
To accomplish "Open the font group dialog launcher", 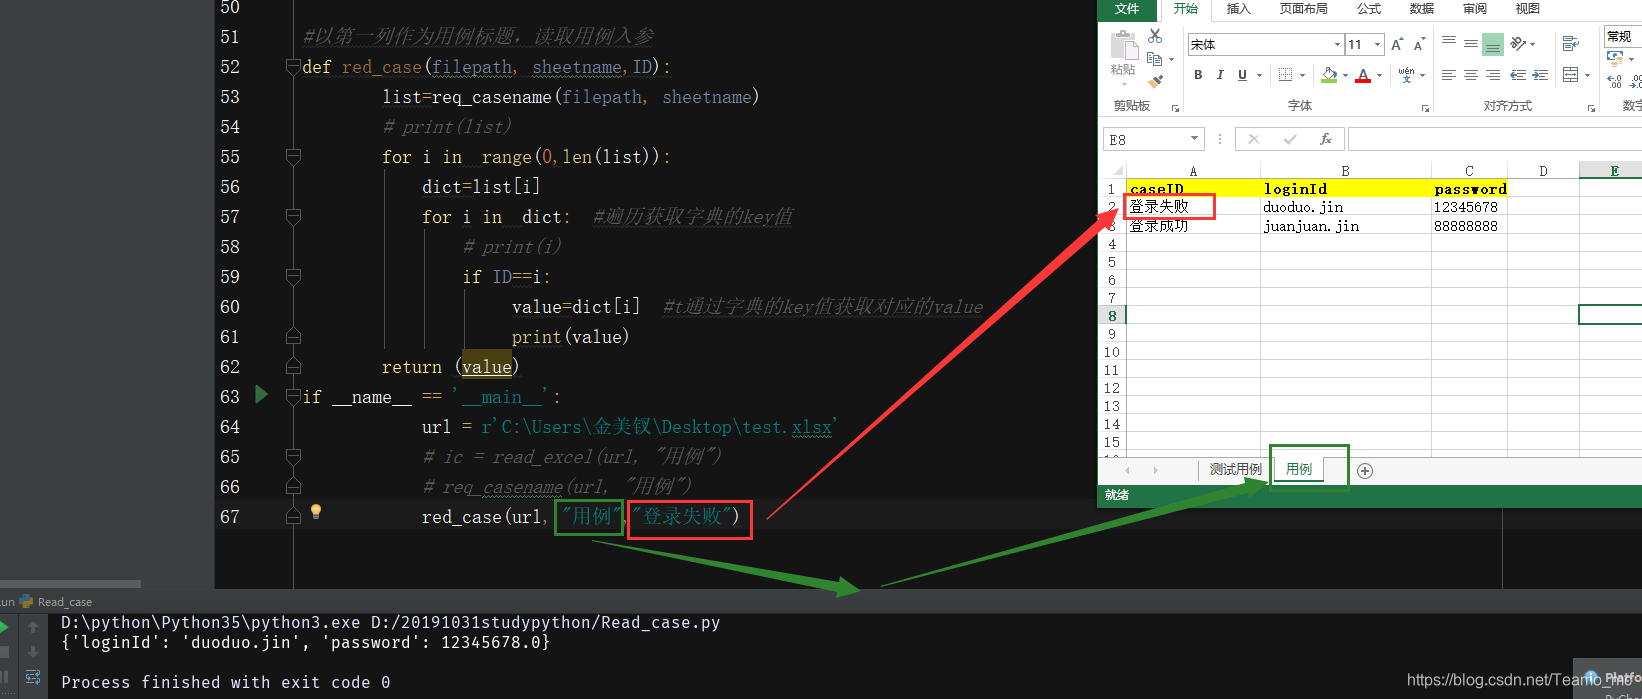I will (1425, 108).
